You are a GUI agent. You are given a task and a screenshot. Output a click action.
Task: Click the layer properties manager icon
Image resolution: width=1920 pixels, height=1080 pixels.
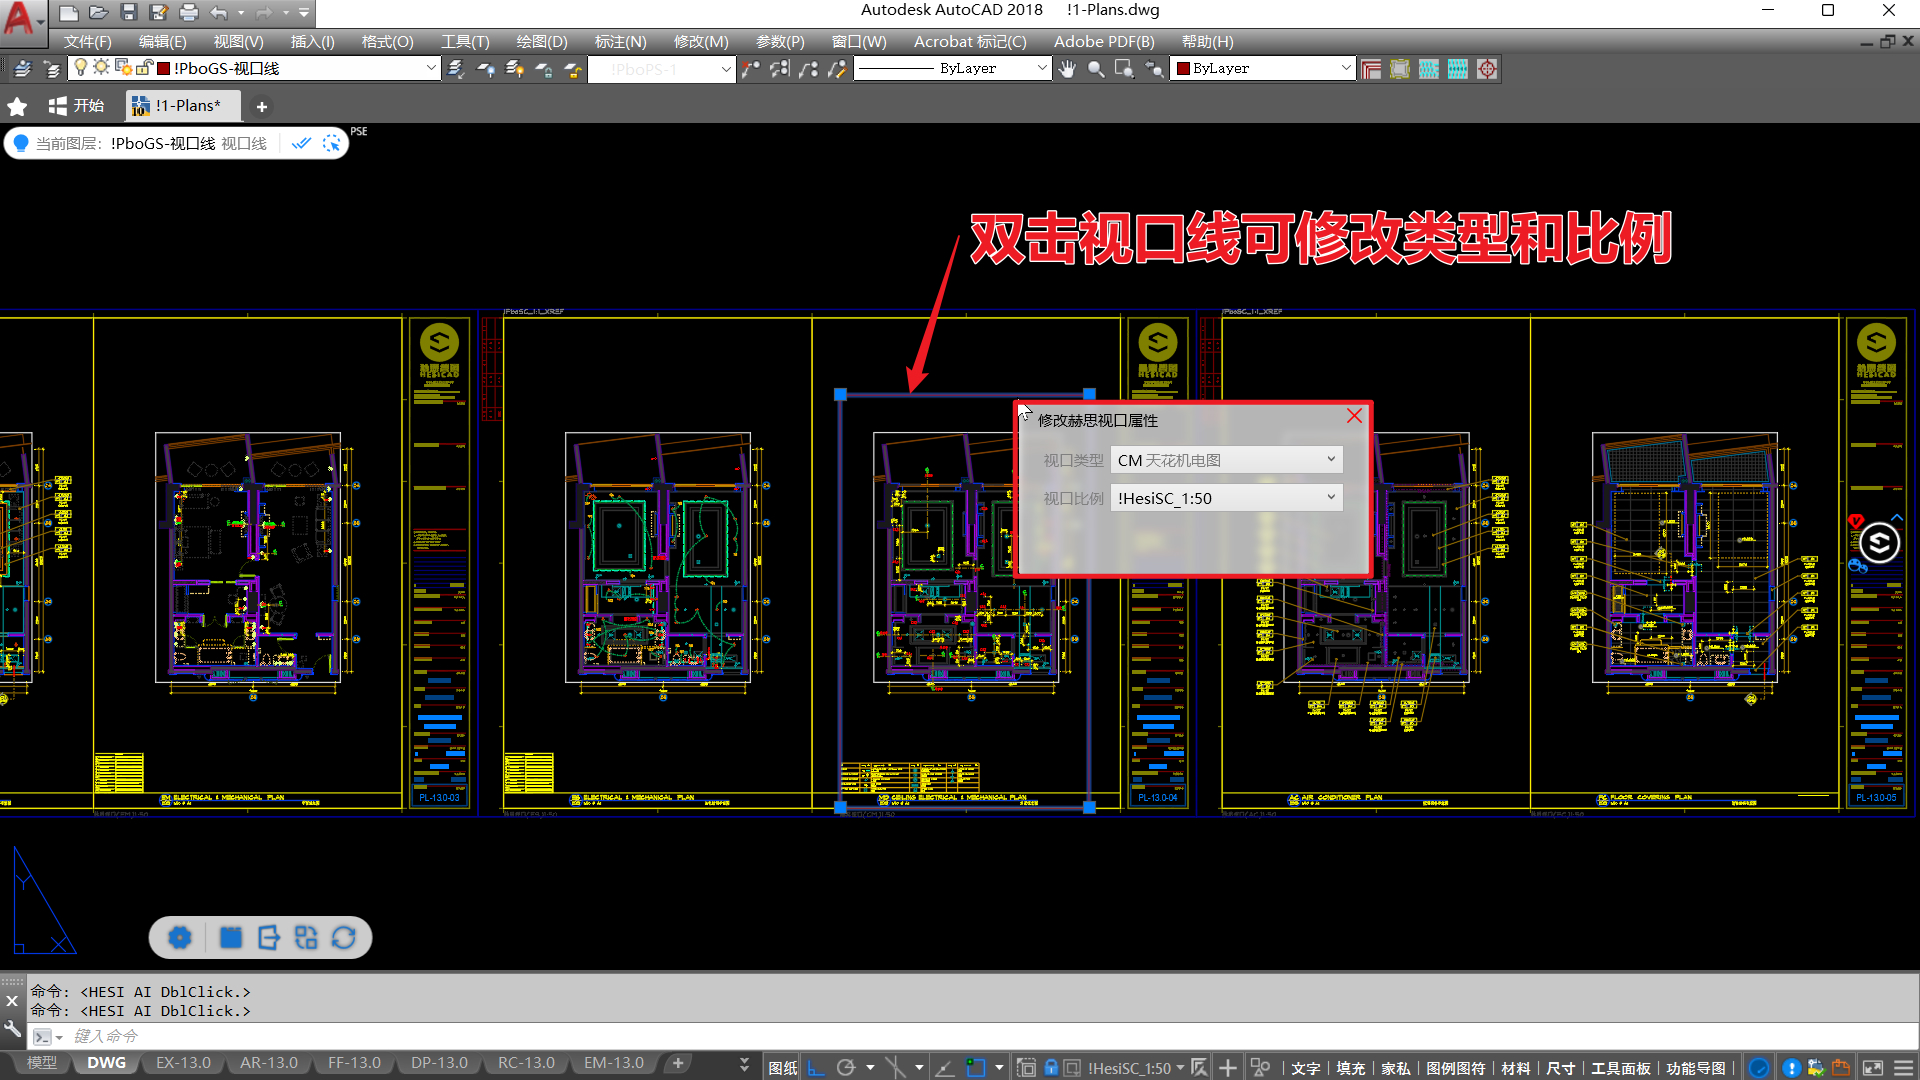click(22, 69)
